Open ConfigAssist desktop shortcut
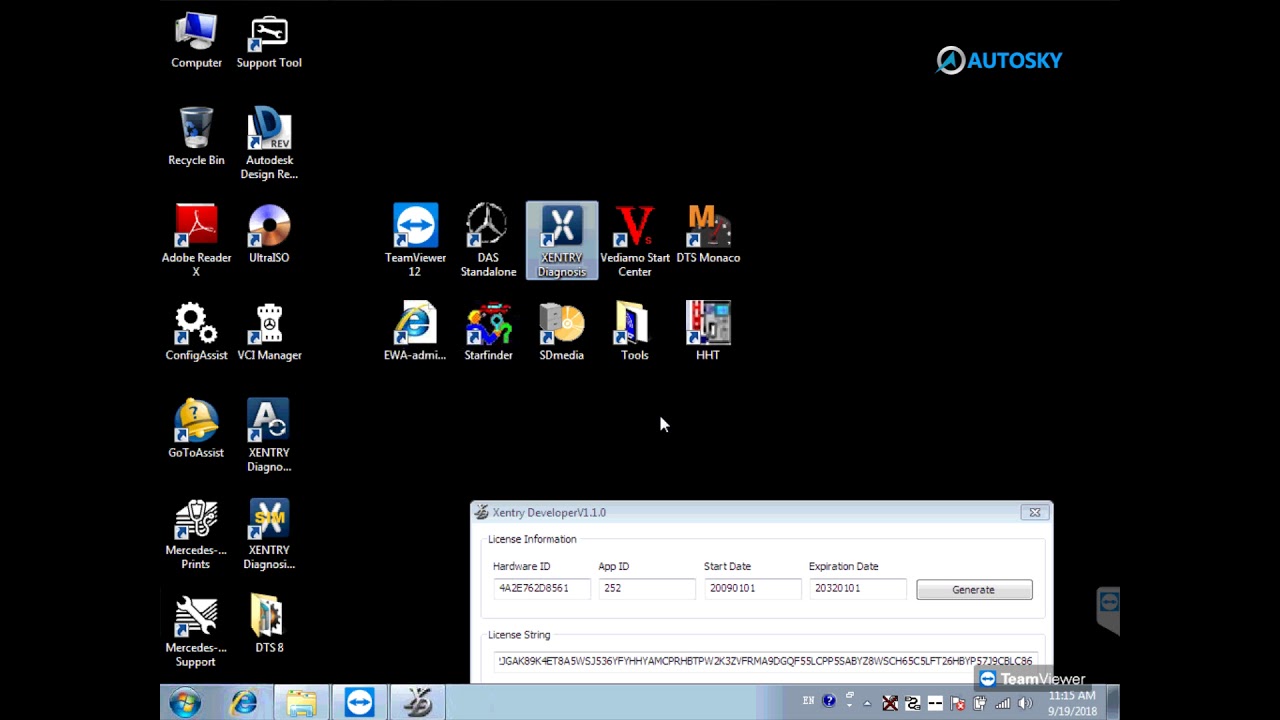The height and width of the screenshot is (720, 1280). click(x=196, y=332)
